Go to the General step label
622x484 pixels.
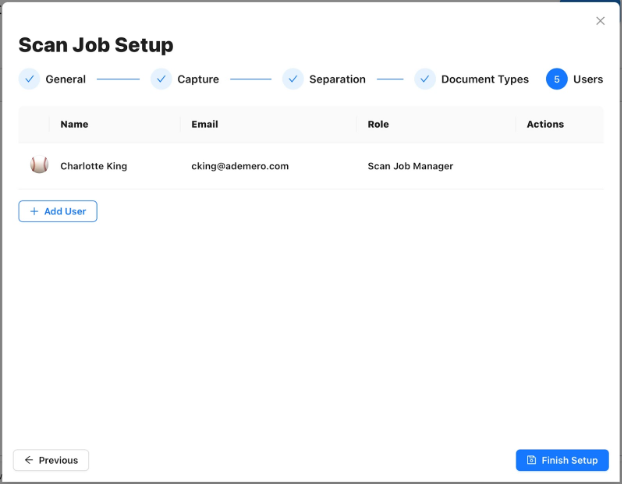pyautogui.click(x=65, y=79)
